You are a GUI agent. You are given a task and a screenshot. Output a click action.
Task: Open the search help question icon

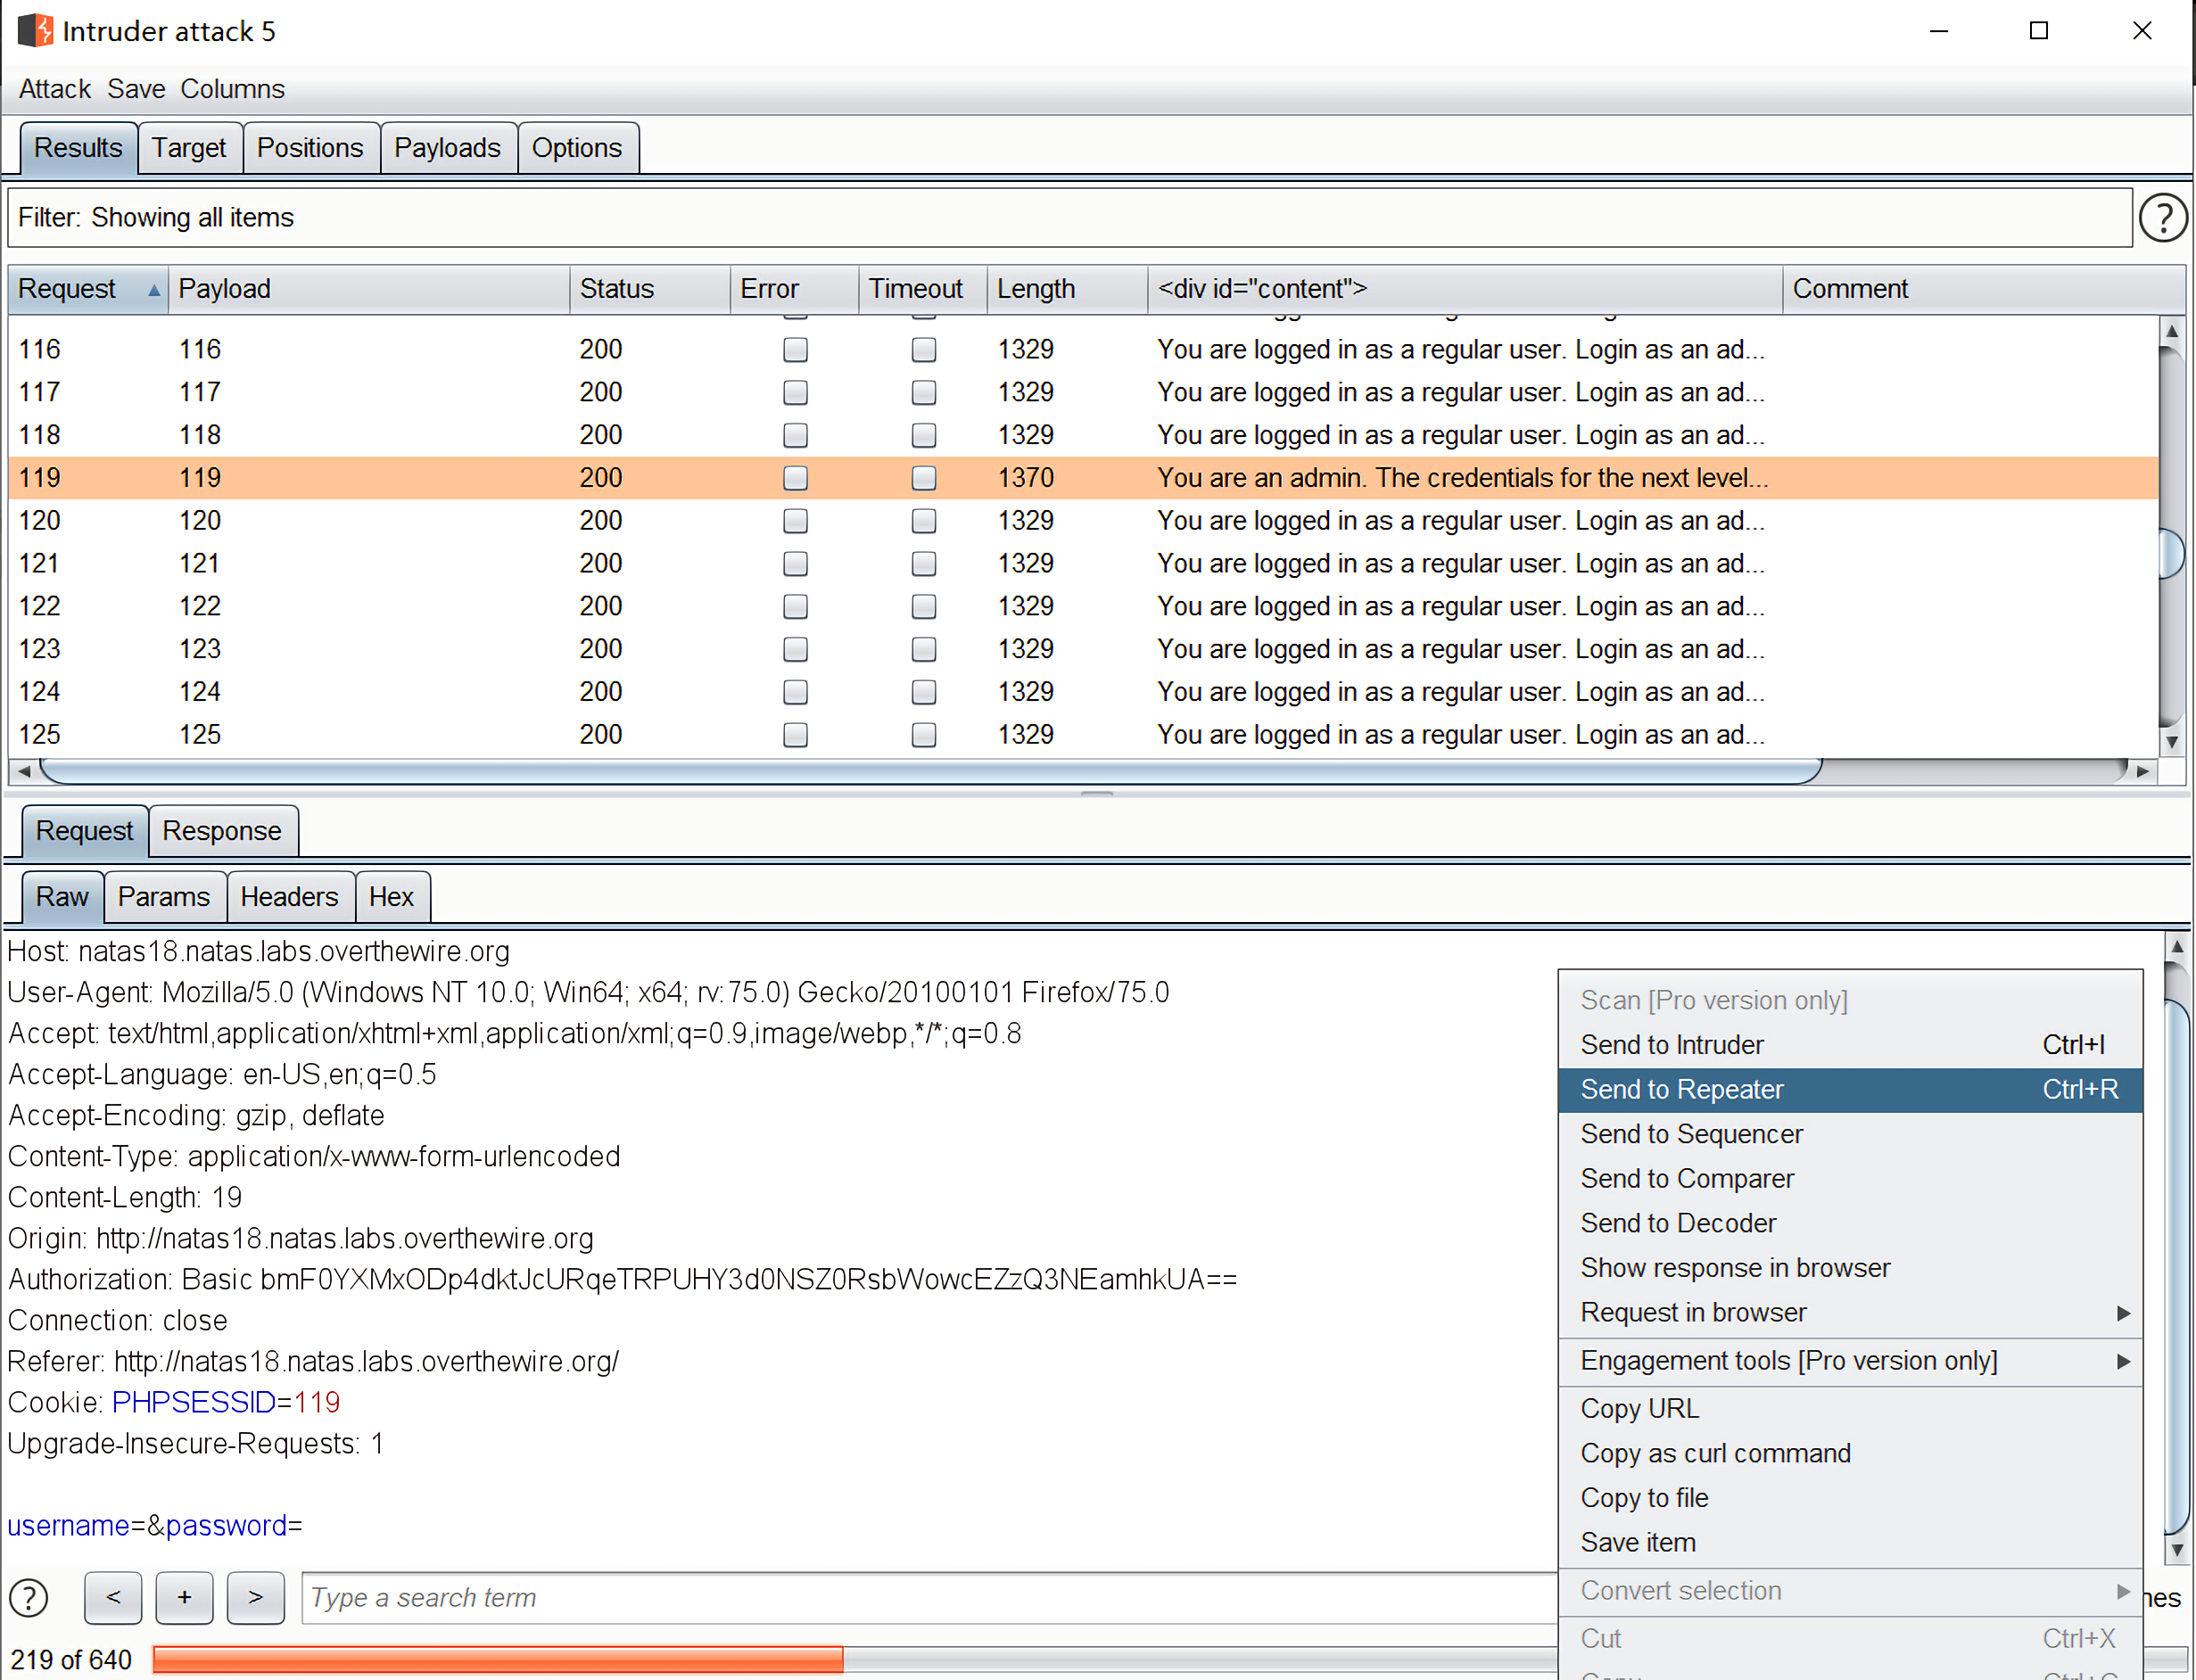click(x=29, y=1597)
